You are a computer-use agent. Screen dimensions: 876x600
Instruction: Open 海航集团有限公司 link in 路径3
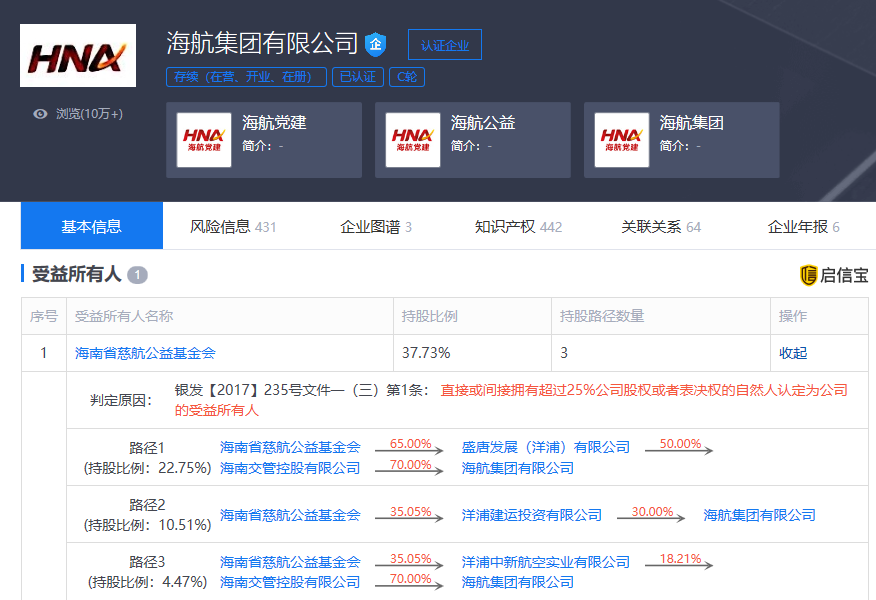point(518,582)
